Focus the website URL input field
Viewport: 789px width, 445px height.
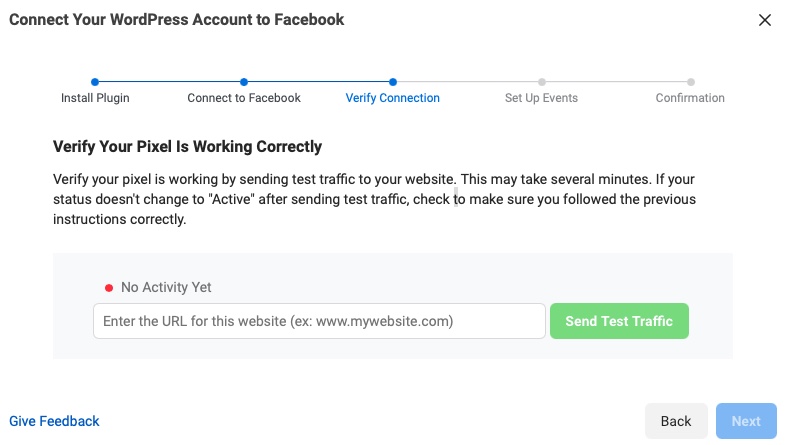[x=319, y=322]
